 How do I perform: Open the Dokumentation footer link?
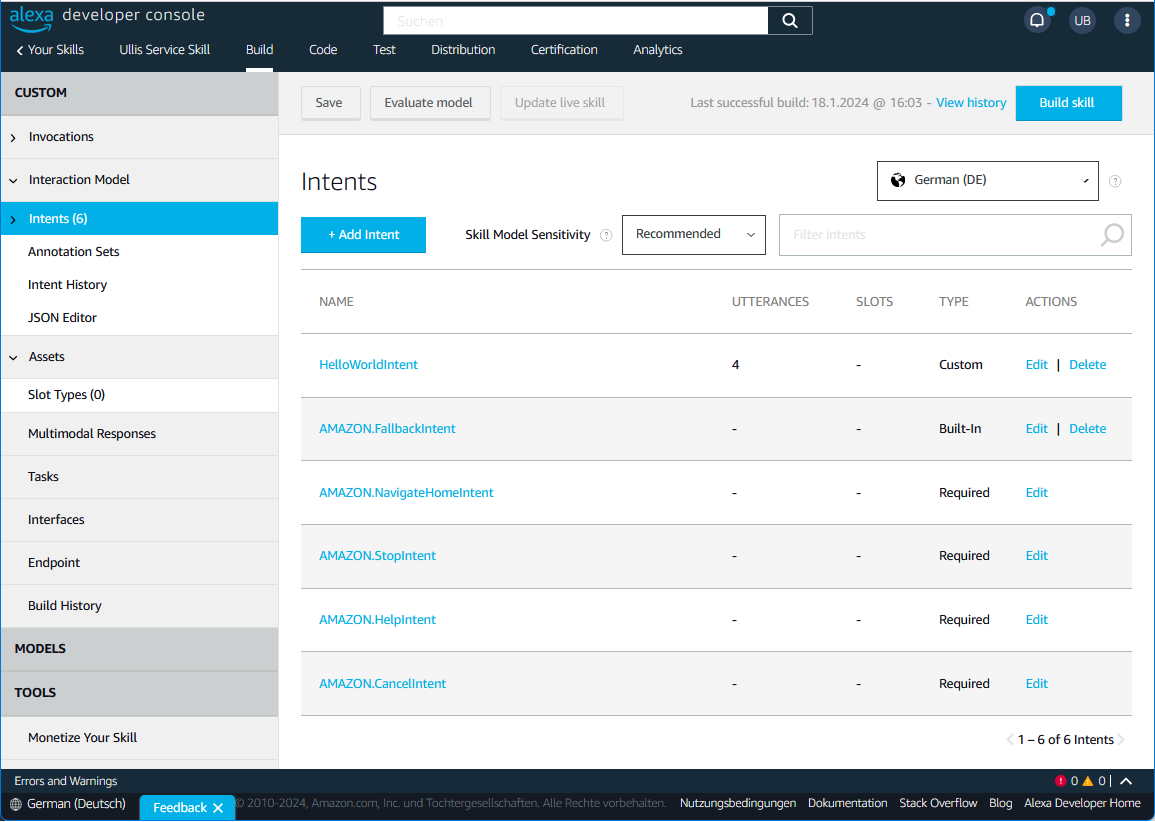847,804
